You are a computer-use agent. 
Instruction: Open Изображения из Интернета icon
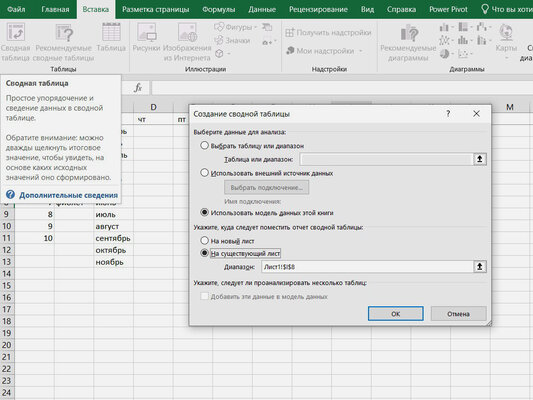187,33
